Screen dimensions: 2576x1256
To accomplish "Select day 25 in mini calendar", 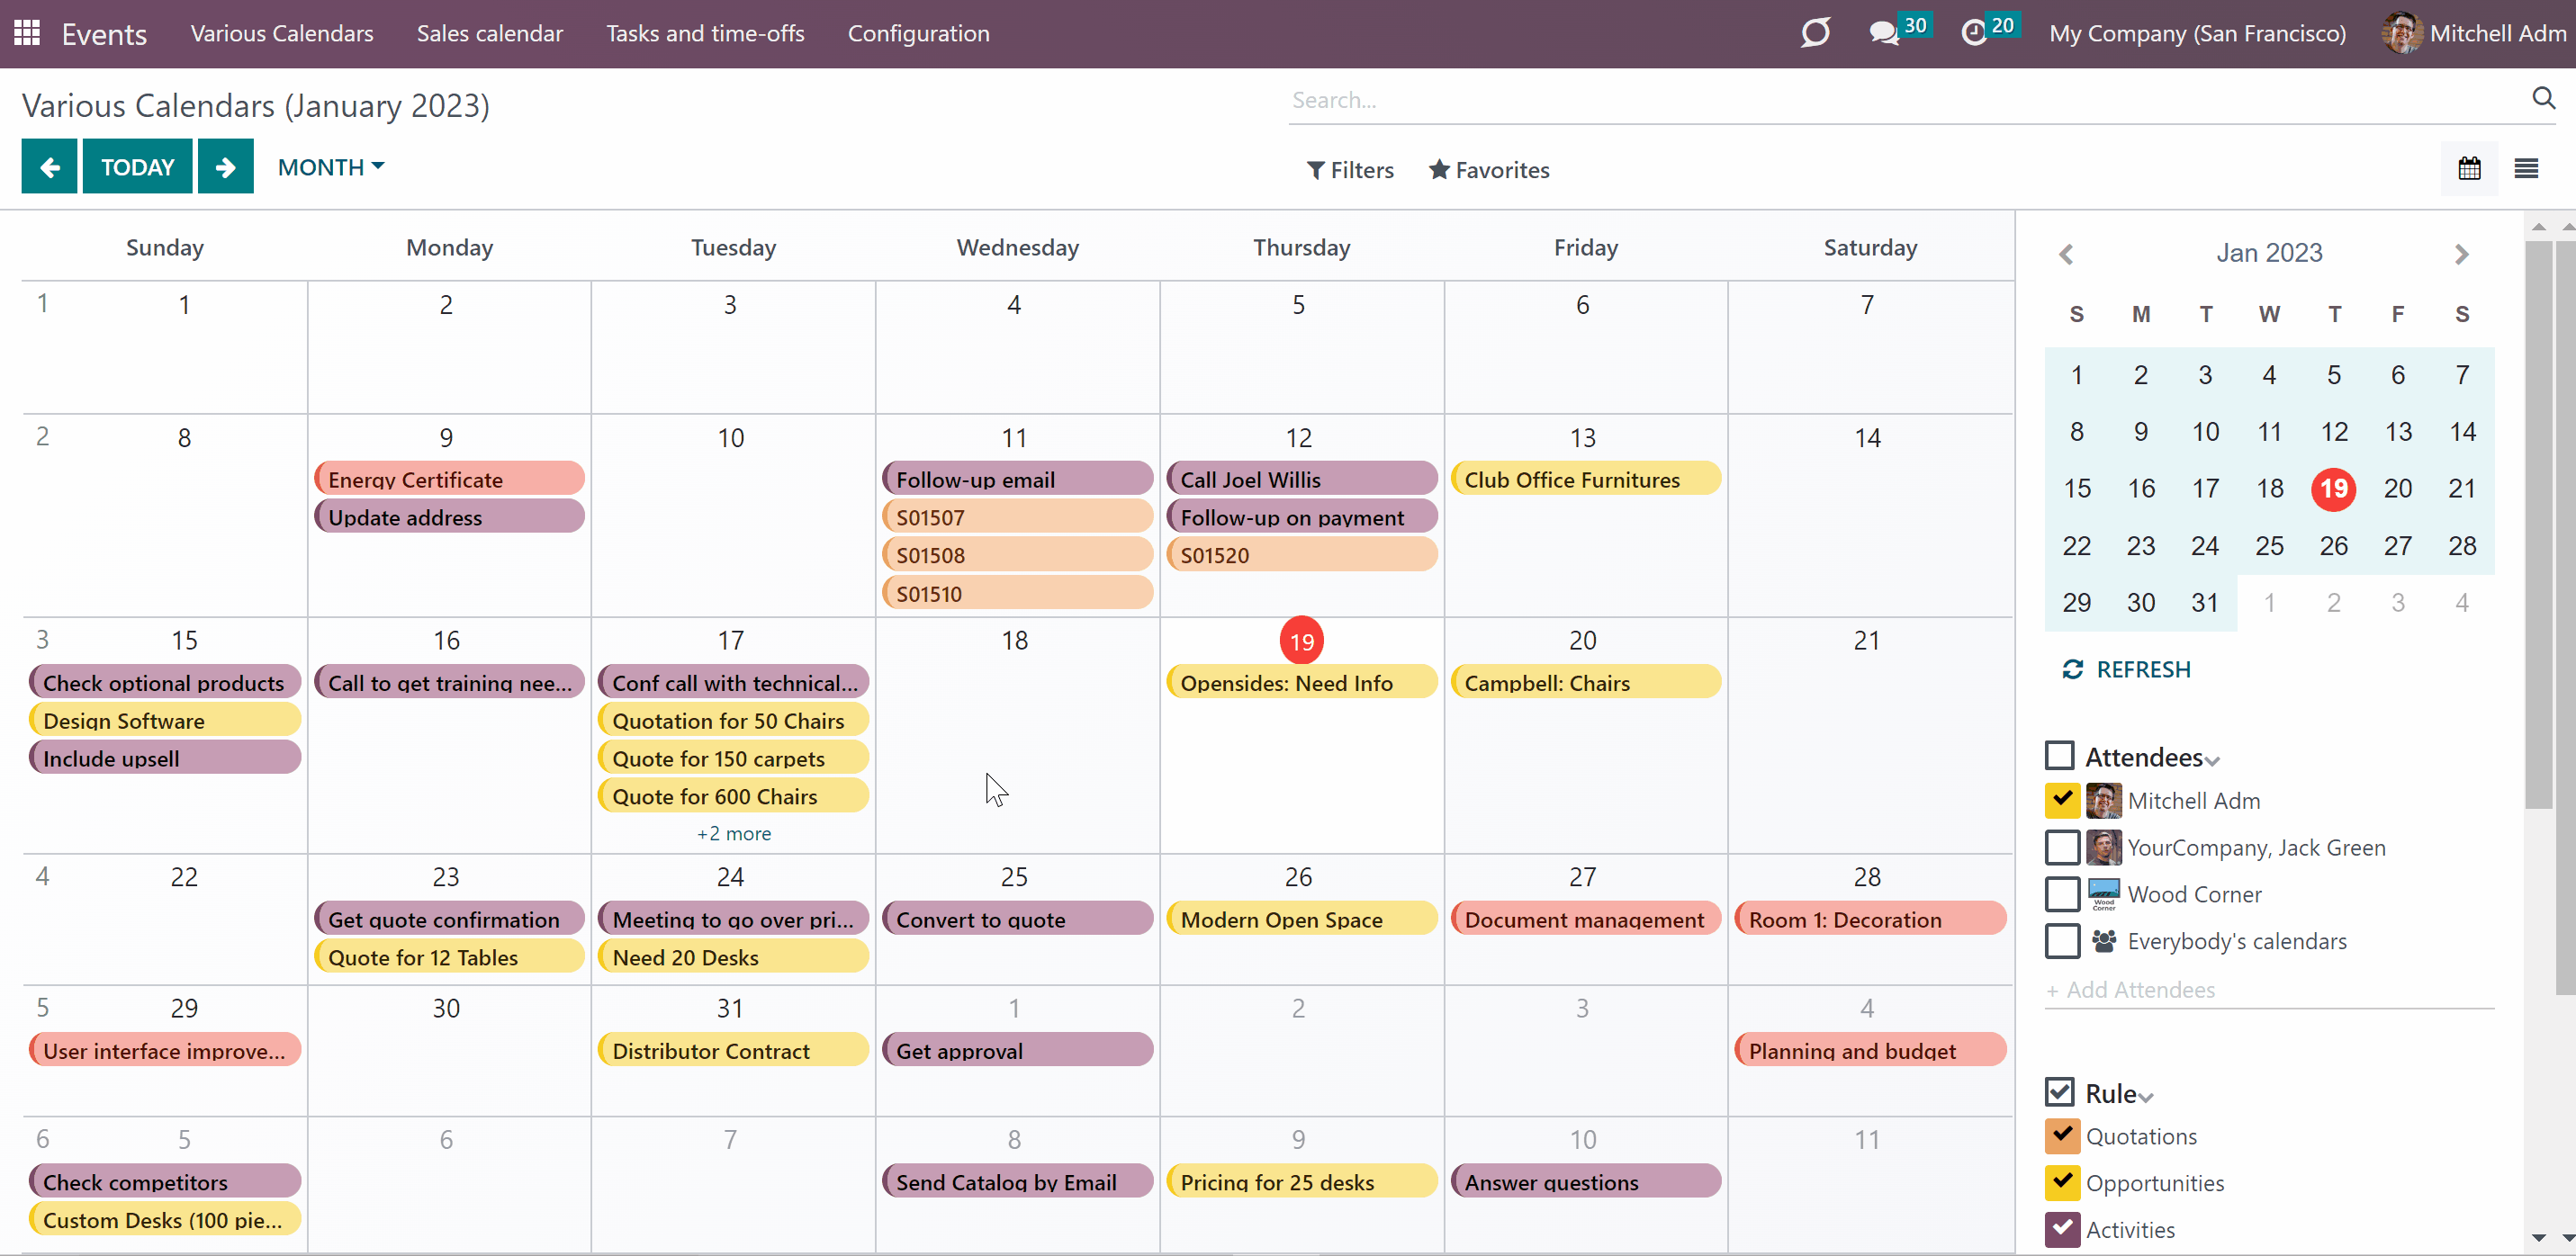I will 2269,546.
